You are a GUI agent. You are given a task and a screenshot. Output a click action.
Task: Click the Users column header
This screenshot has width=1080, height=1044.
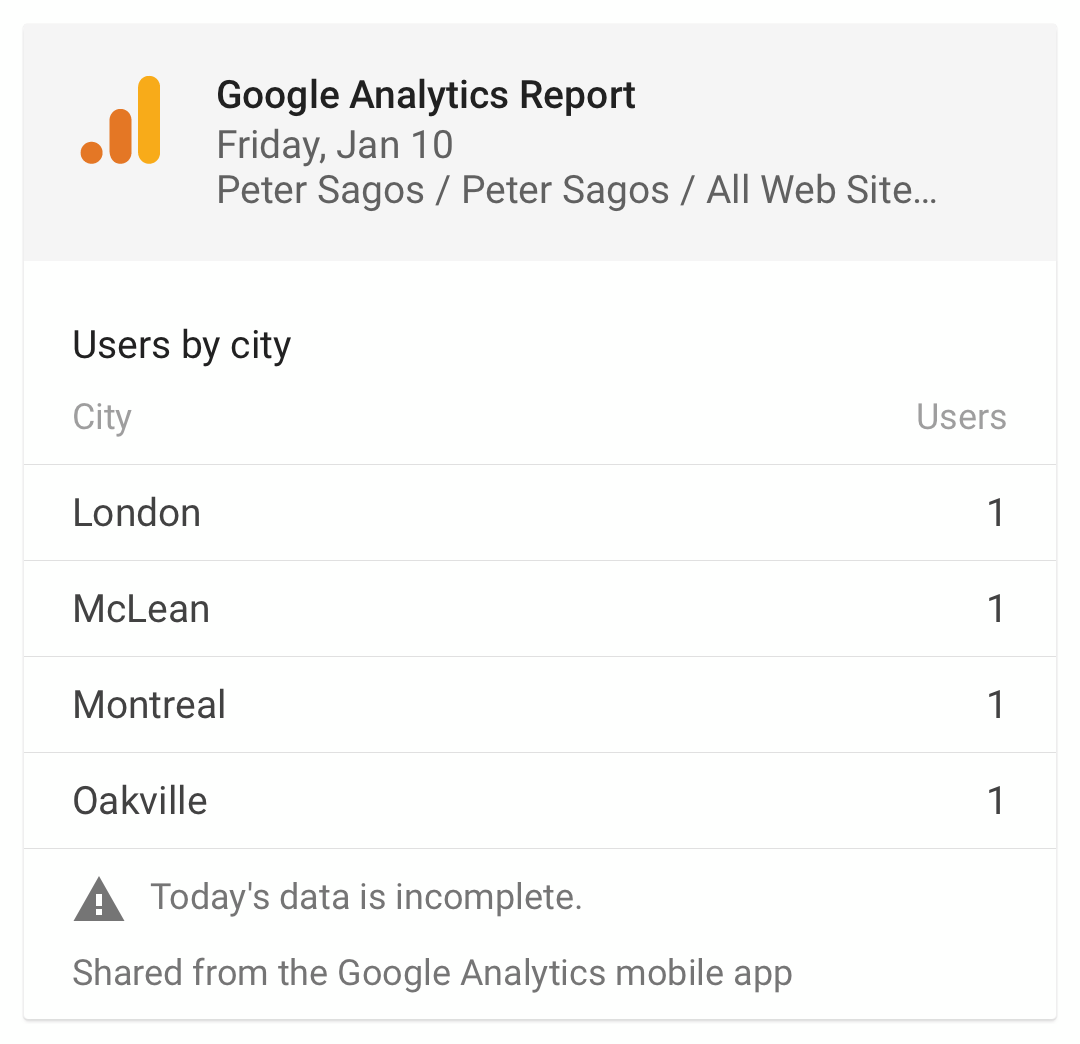point(961,417)
